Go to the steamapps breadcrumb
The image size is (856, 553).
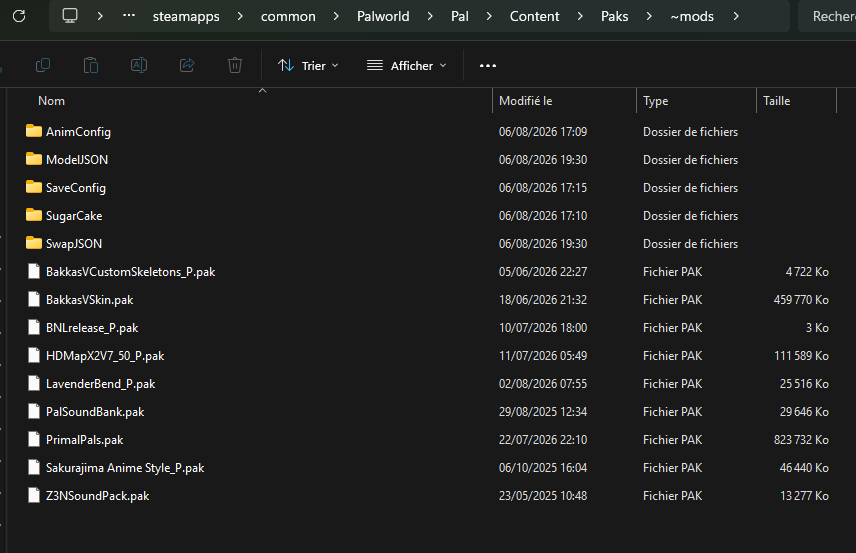pos(186,16)
